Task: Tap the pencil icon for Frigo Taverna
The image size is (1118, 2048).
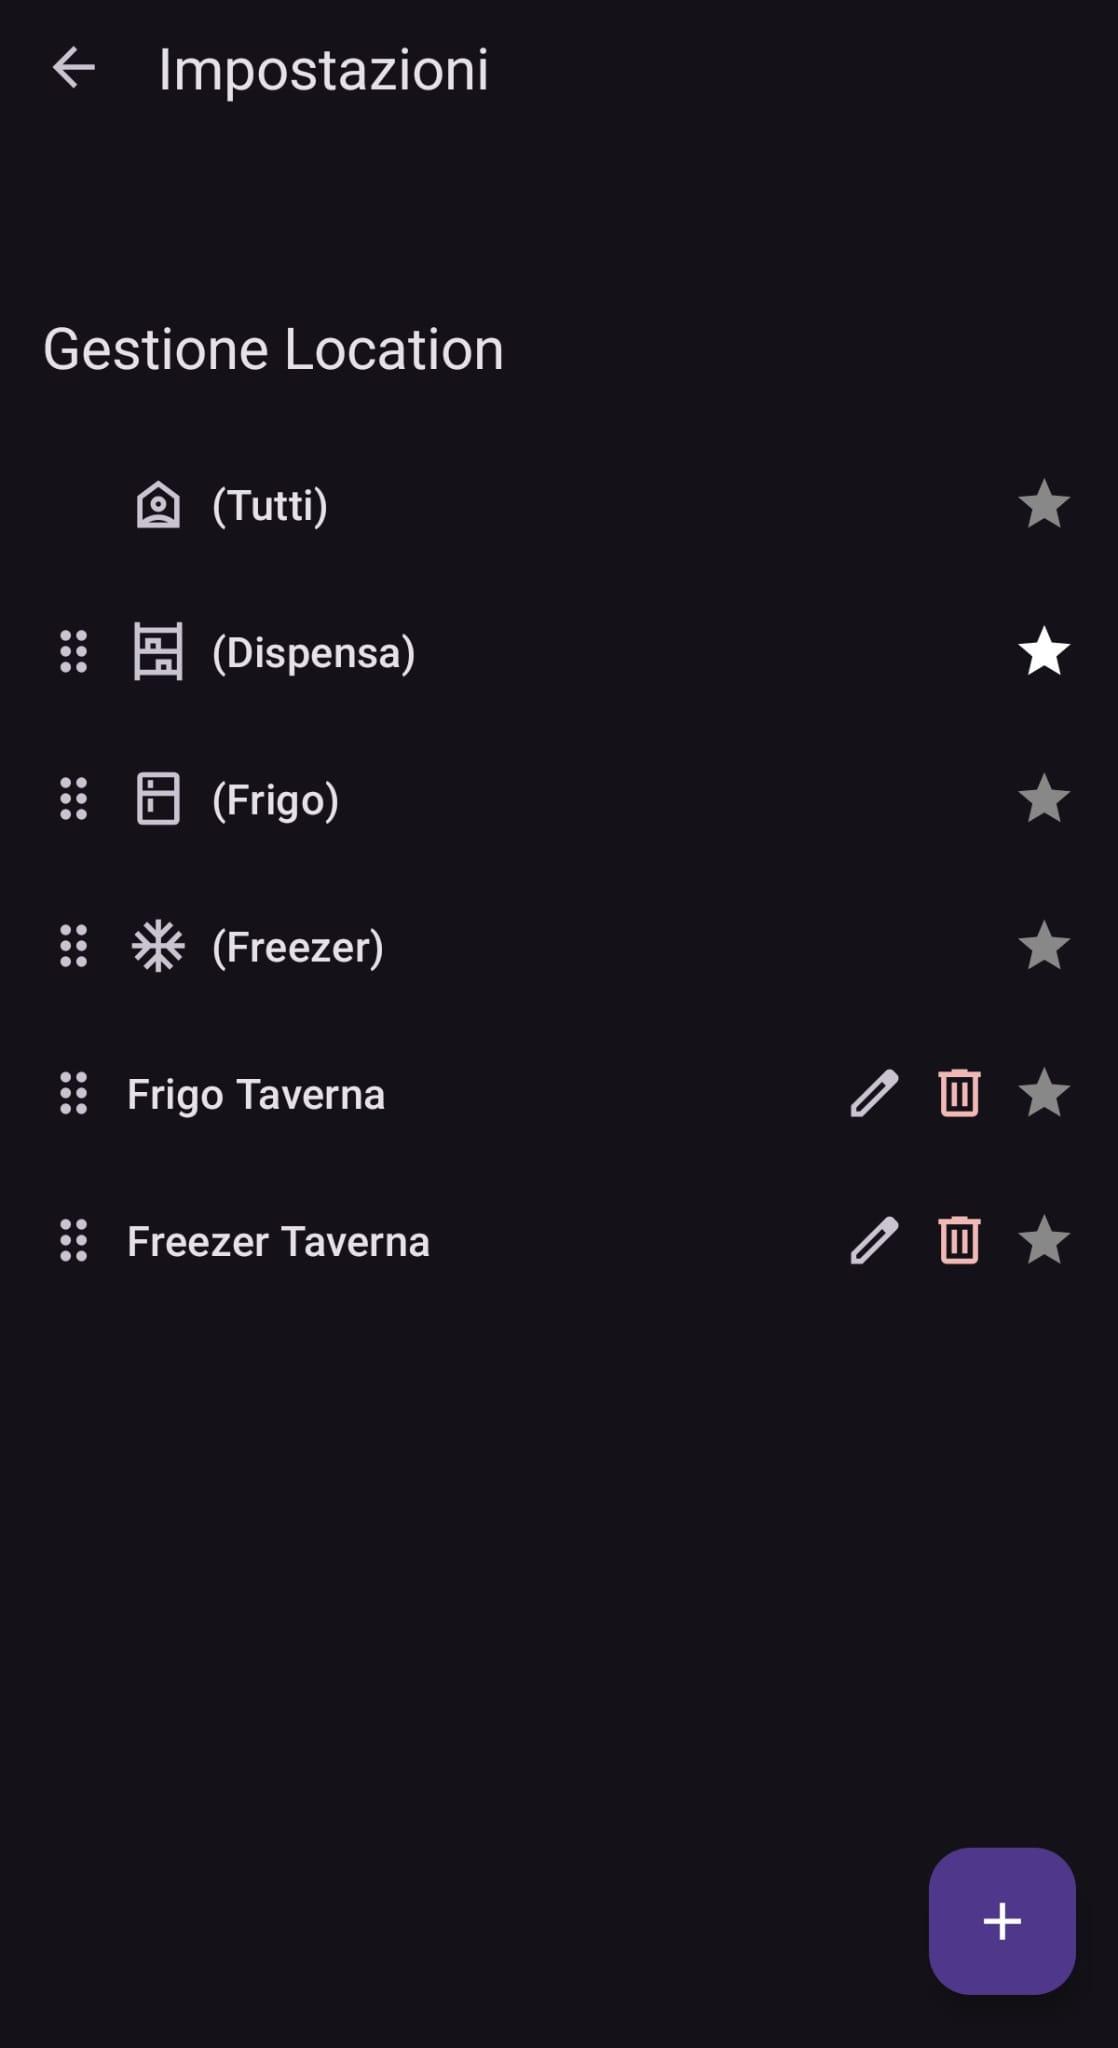Action: click(874, 1093)
